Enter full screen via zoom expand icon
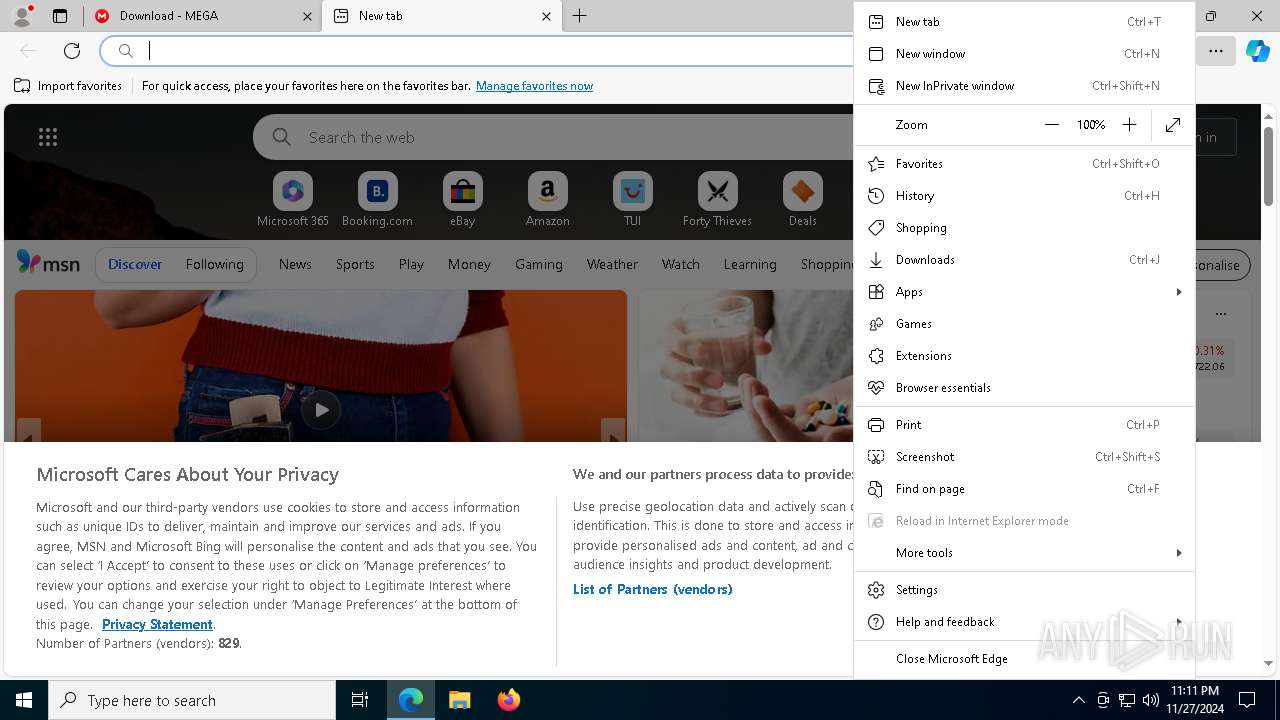This screenshot has height=720, width=1280. coord(1173,125)
